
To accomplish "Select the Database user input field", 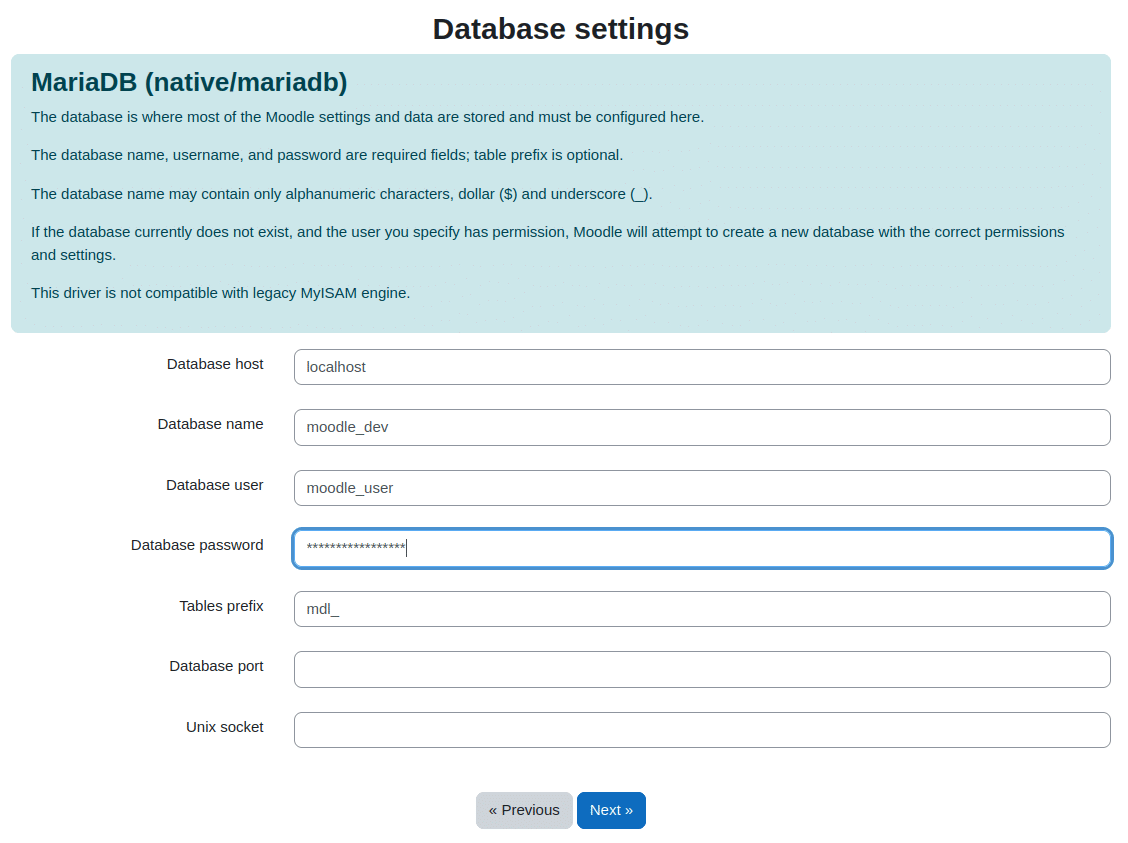I will pos(701,488).
